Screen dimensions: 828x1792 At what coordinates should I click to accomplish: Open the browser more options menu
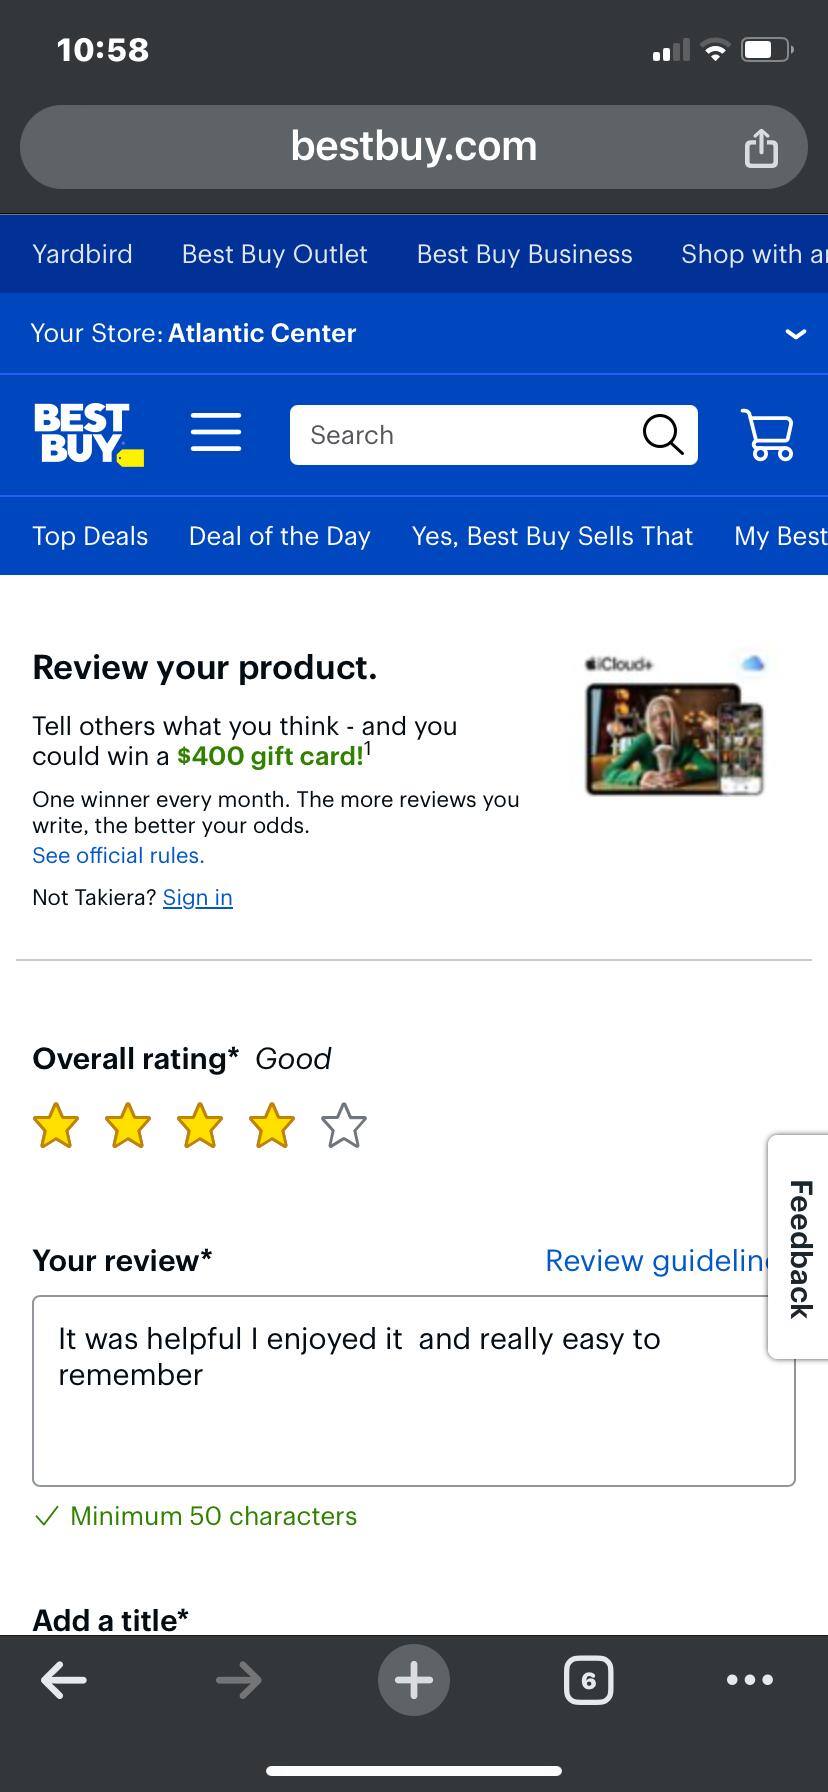point(748,1680)
